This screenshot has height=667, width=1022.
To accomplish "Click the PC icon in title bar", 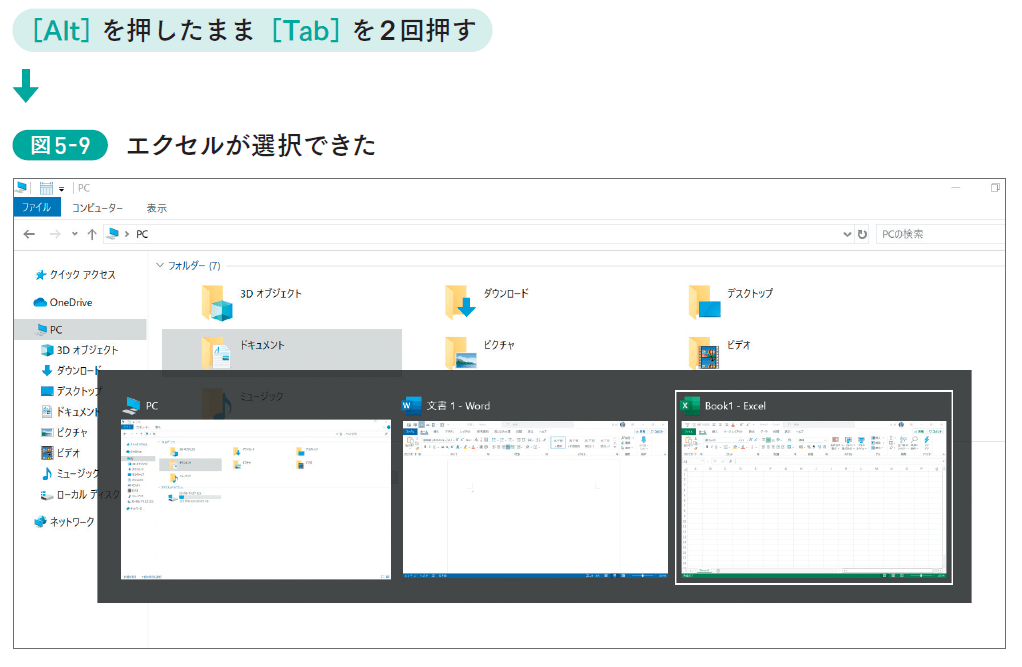I will (22, 188).
